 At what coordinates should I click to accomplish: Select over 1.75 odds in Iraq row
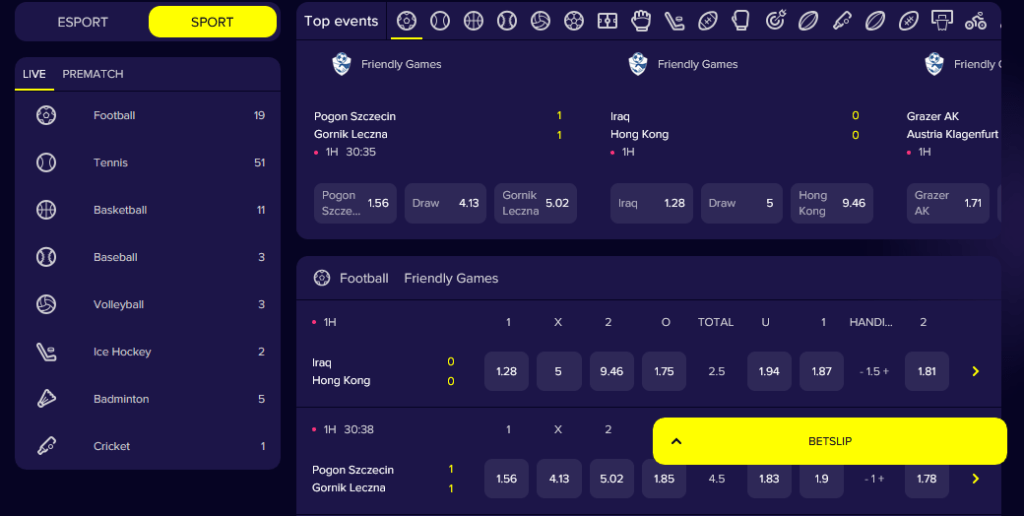pos(664,372)
